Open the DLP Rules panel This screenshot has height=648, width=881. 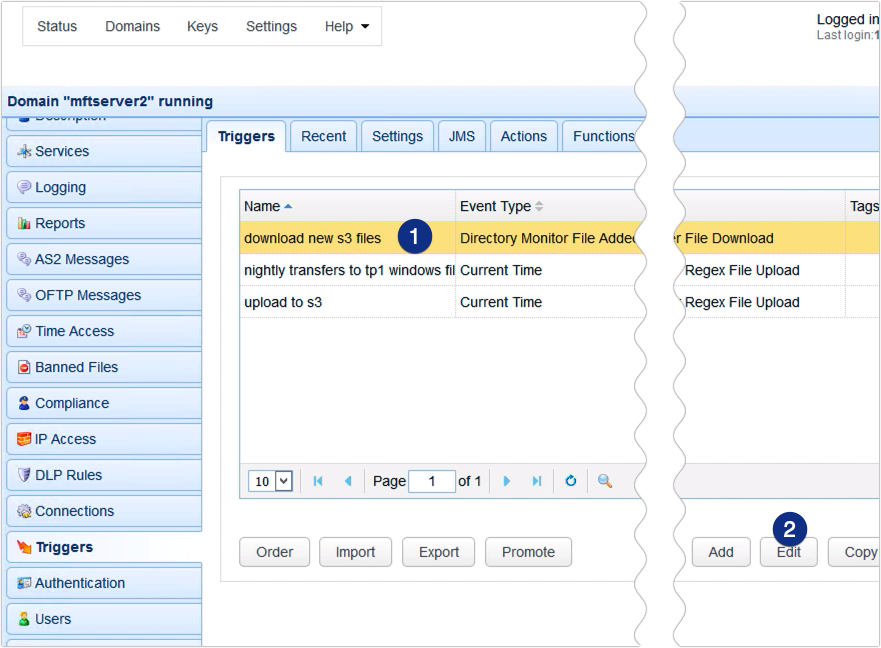(x=66, y=475)
